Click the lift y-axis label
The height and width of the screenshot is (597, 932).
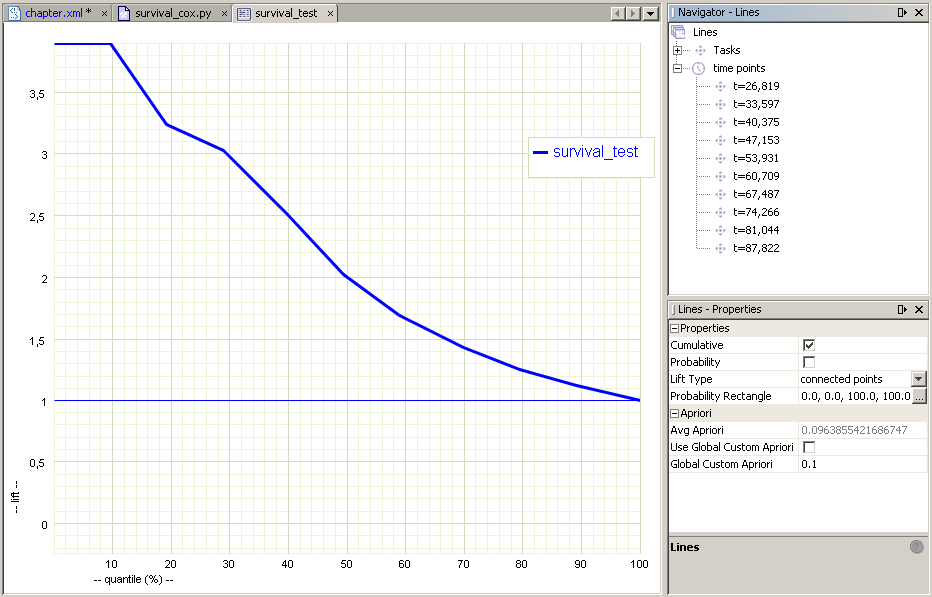pyautogui.click(x=15, y=497)
